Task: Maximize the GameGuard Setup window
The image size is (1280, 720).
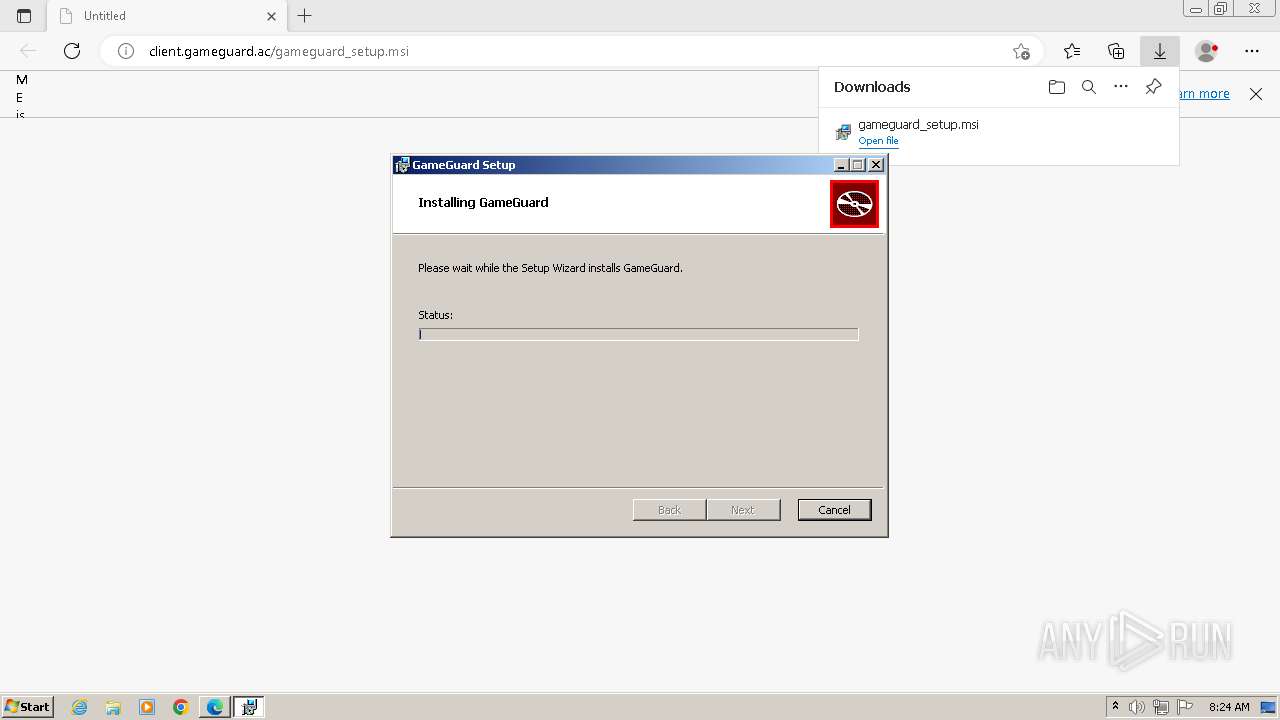Action: coord(857,165)
